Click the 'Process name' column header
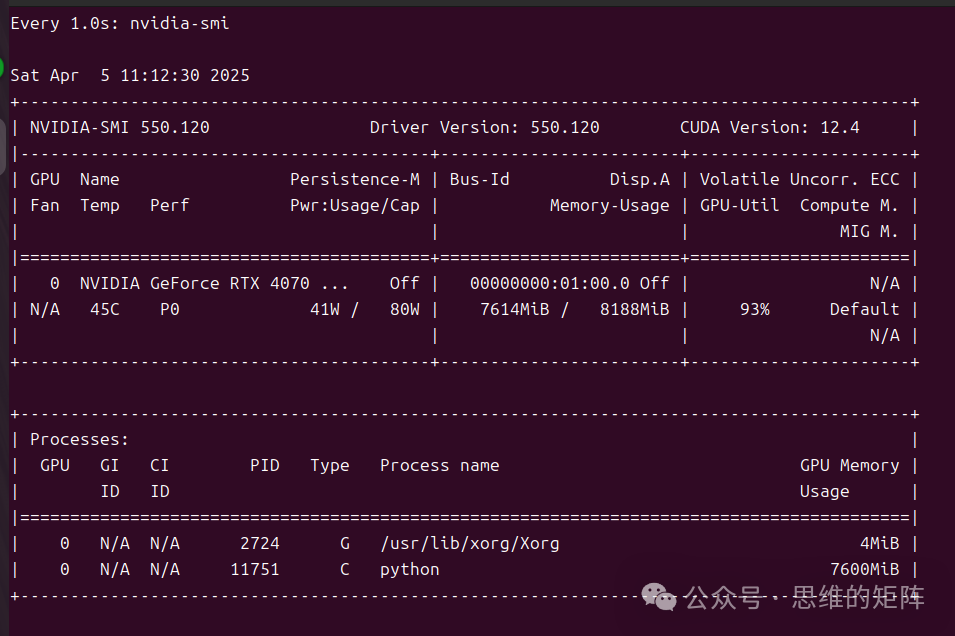This screenshot has height=636, width=955. click(x=439, y=465)
